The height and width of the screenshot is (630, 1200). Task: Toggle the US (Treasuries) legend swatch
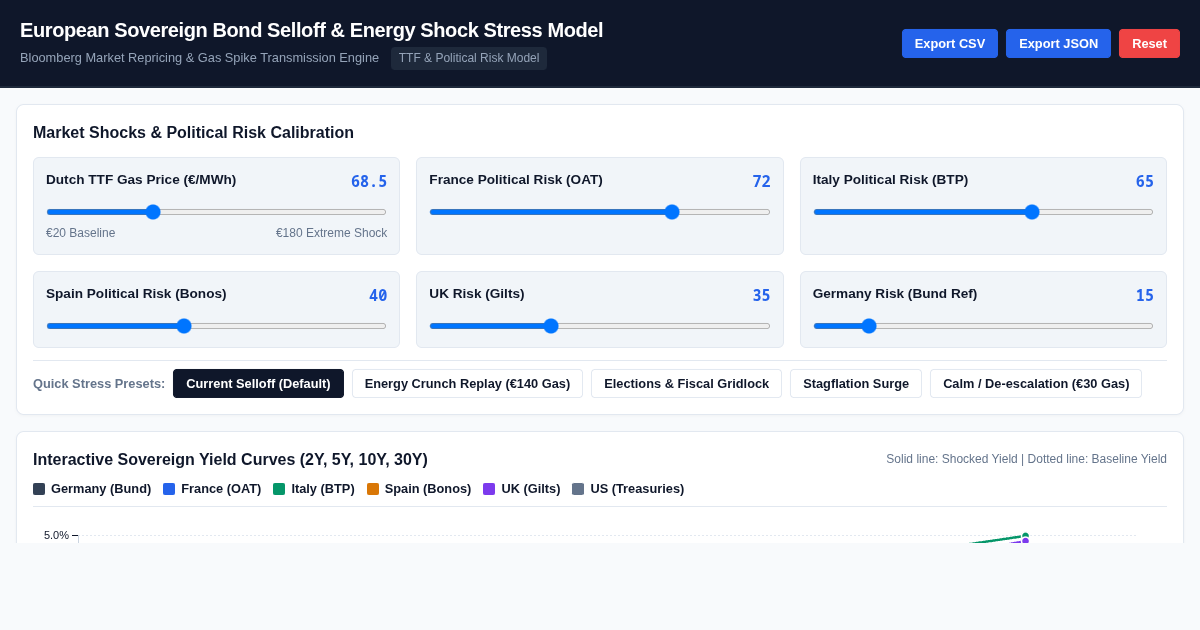coord(578,489)
